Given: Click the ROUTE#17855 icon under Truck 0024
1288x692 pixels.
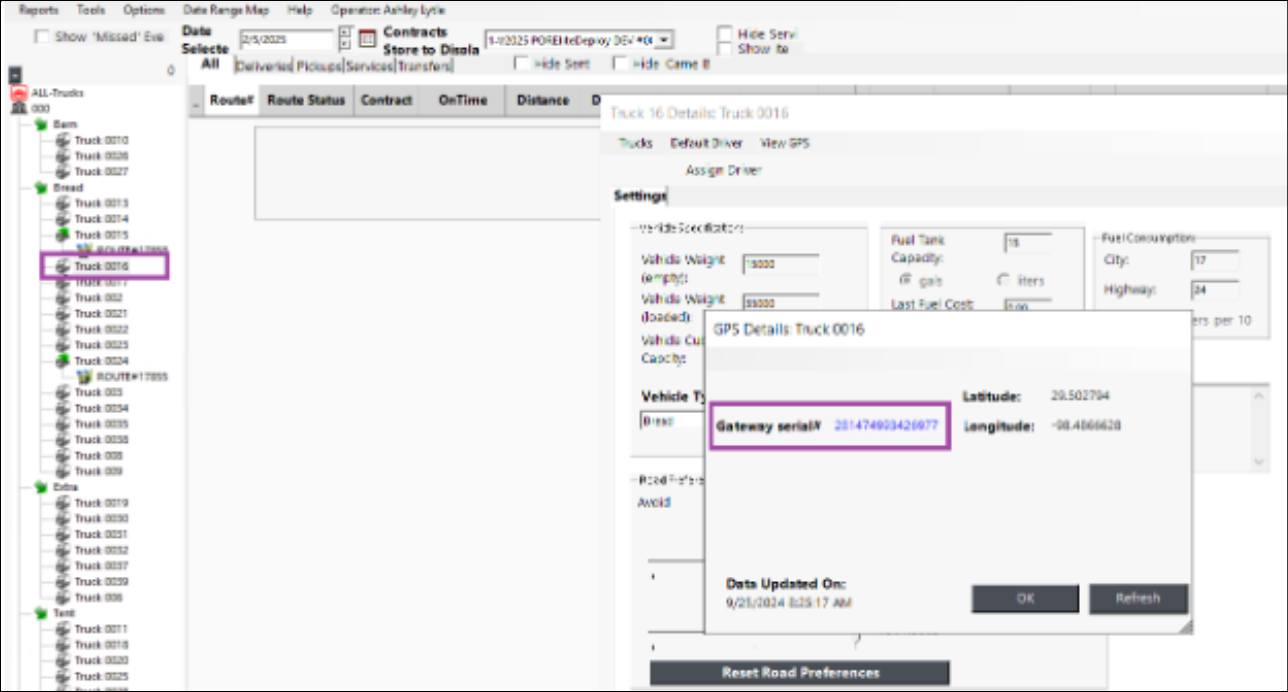Looking at the screenshot, I should click(x=85, y=377).
